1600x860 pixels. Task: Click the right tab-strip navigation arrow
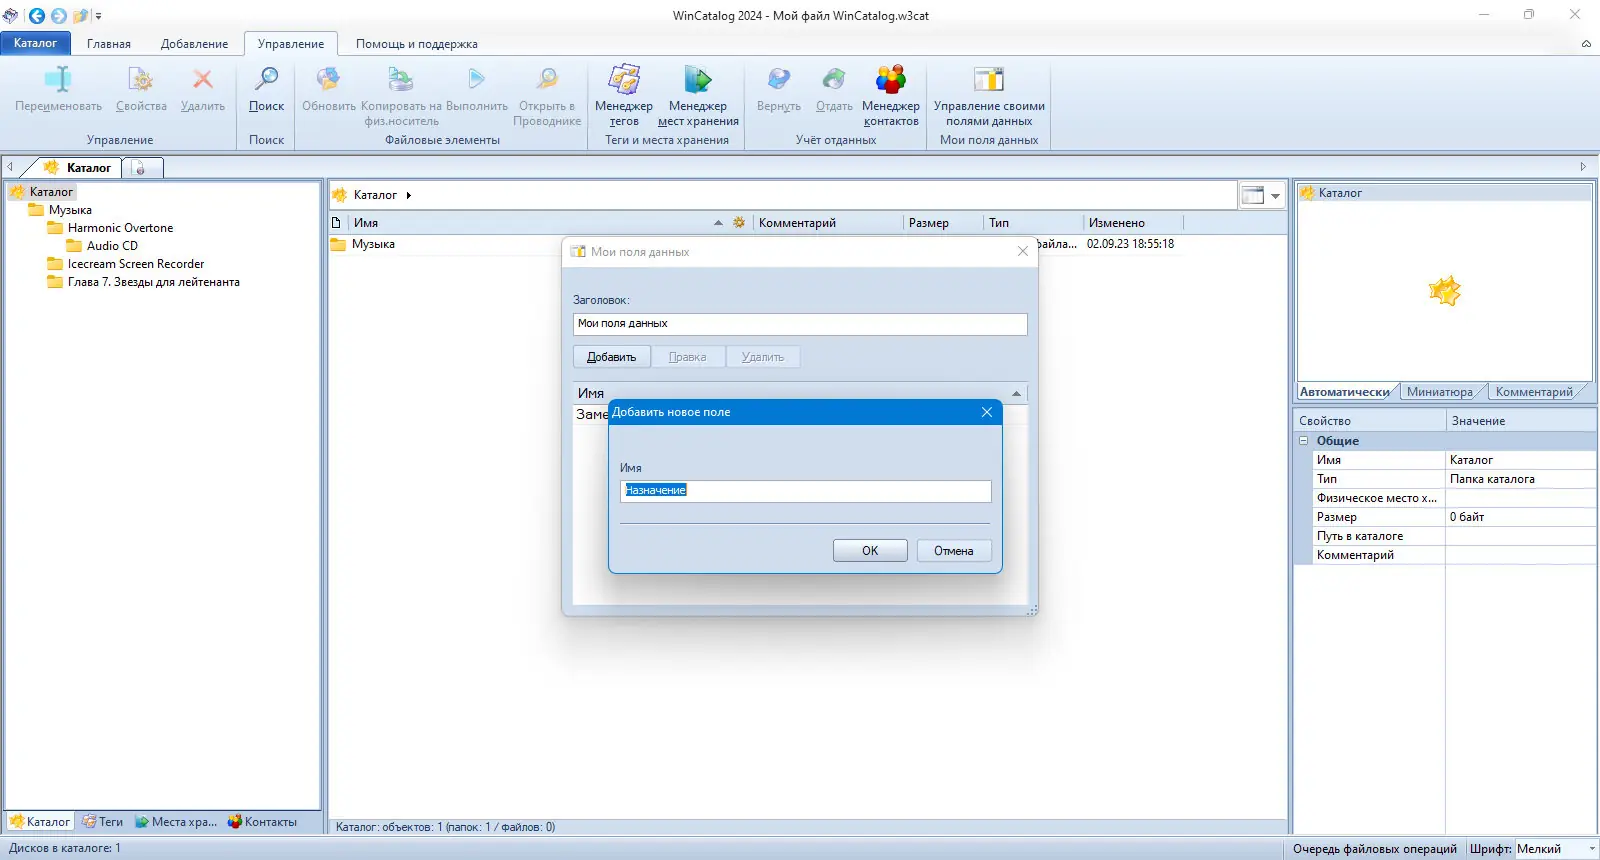[x=1583, y=167]
